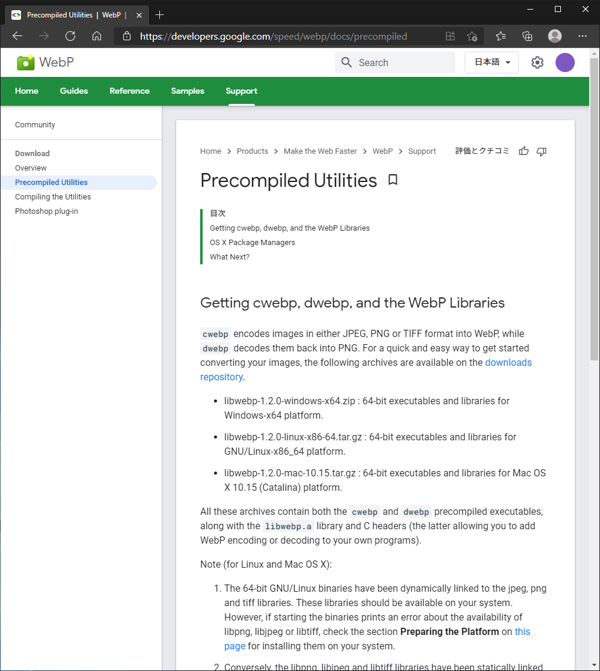The image size is (600, 671).
Task: Select the Precompiled Utilities browser tab
Action: [77, 15]
